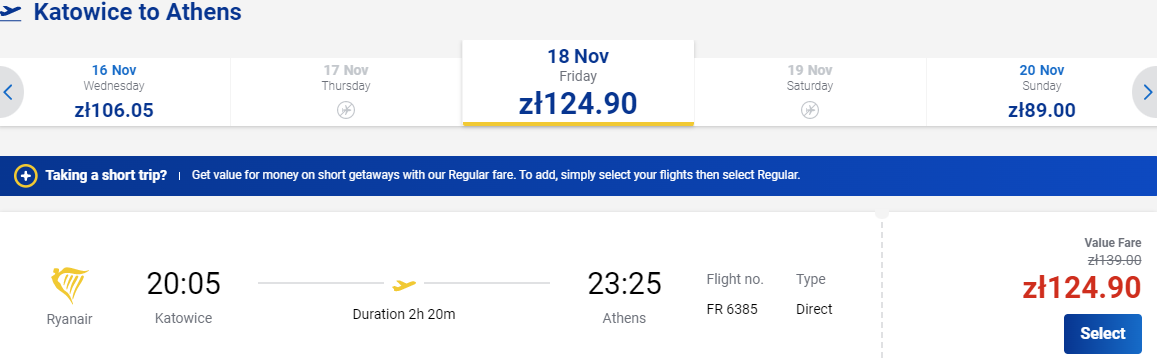1157x361 pixels.
Task: Click the 23:25 Athens arrival time
Action: [x=624, y=284]
